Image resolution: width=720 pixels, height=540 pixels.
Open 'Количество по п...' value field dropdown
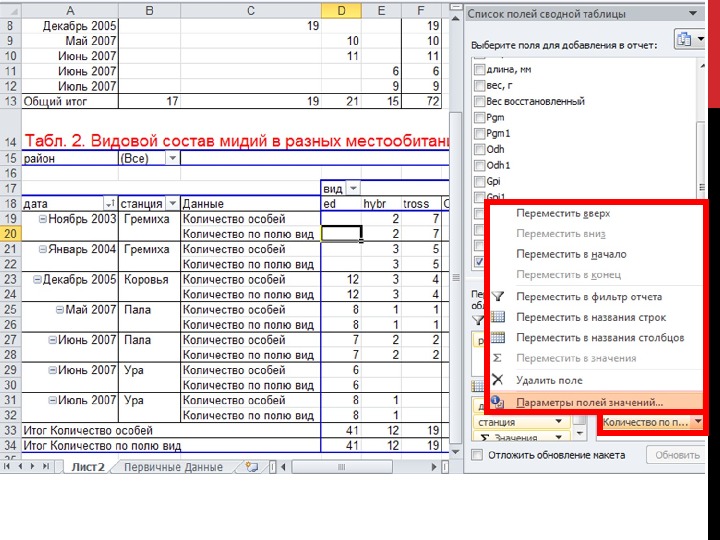[698, 422]
